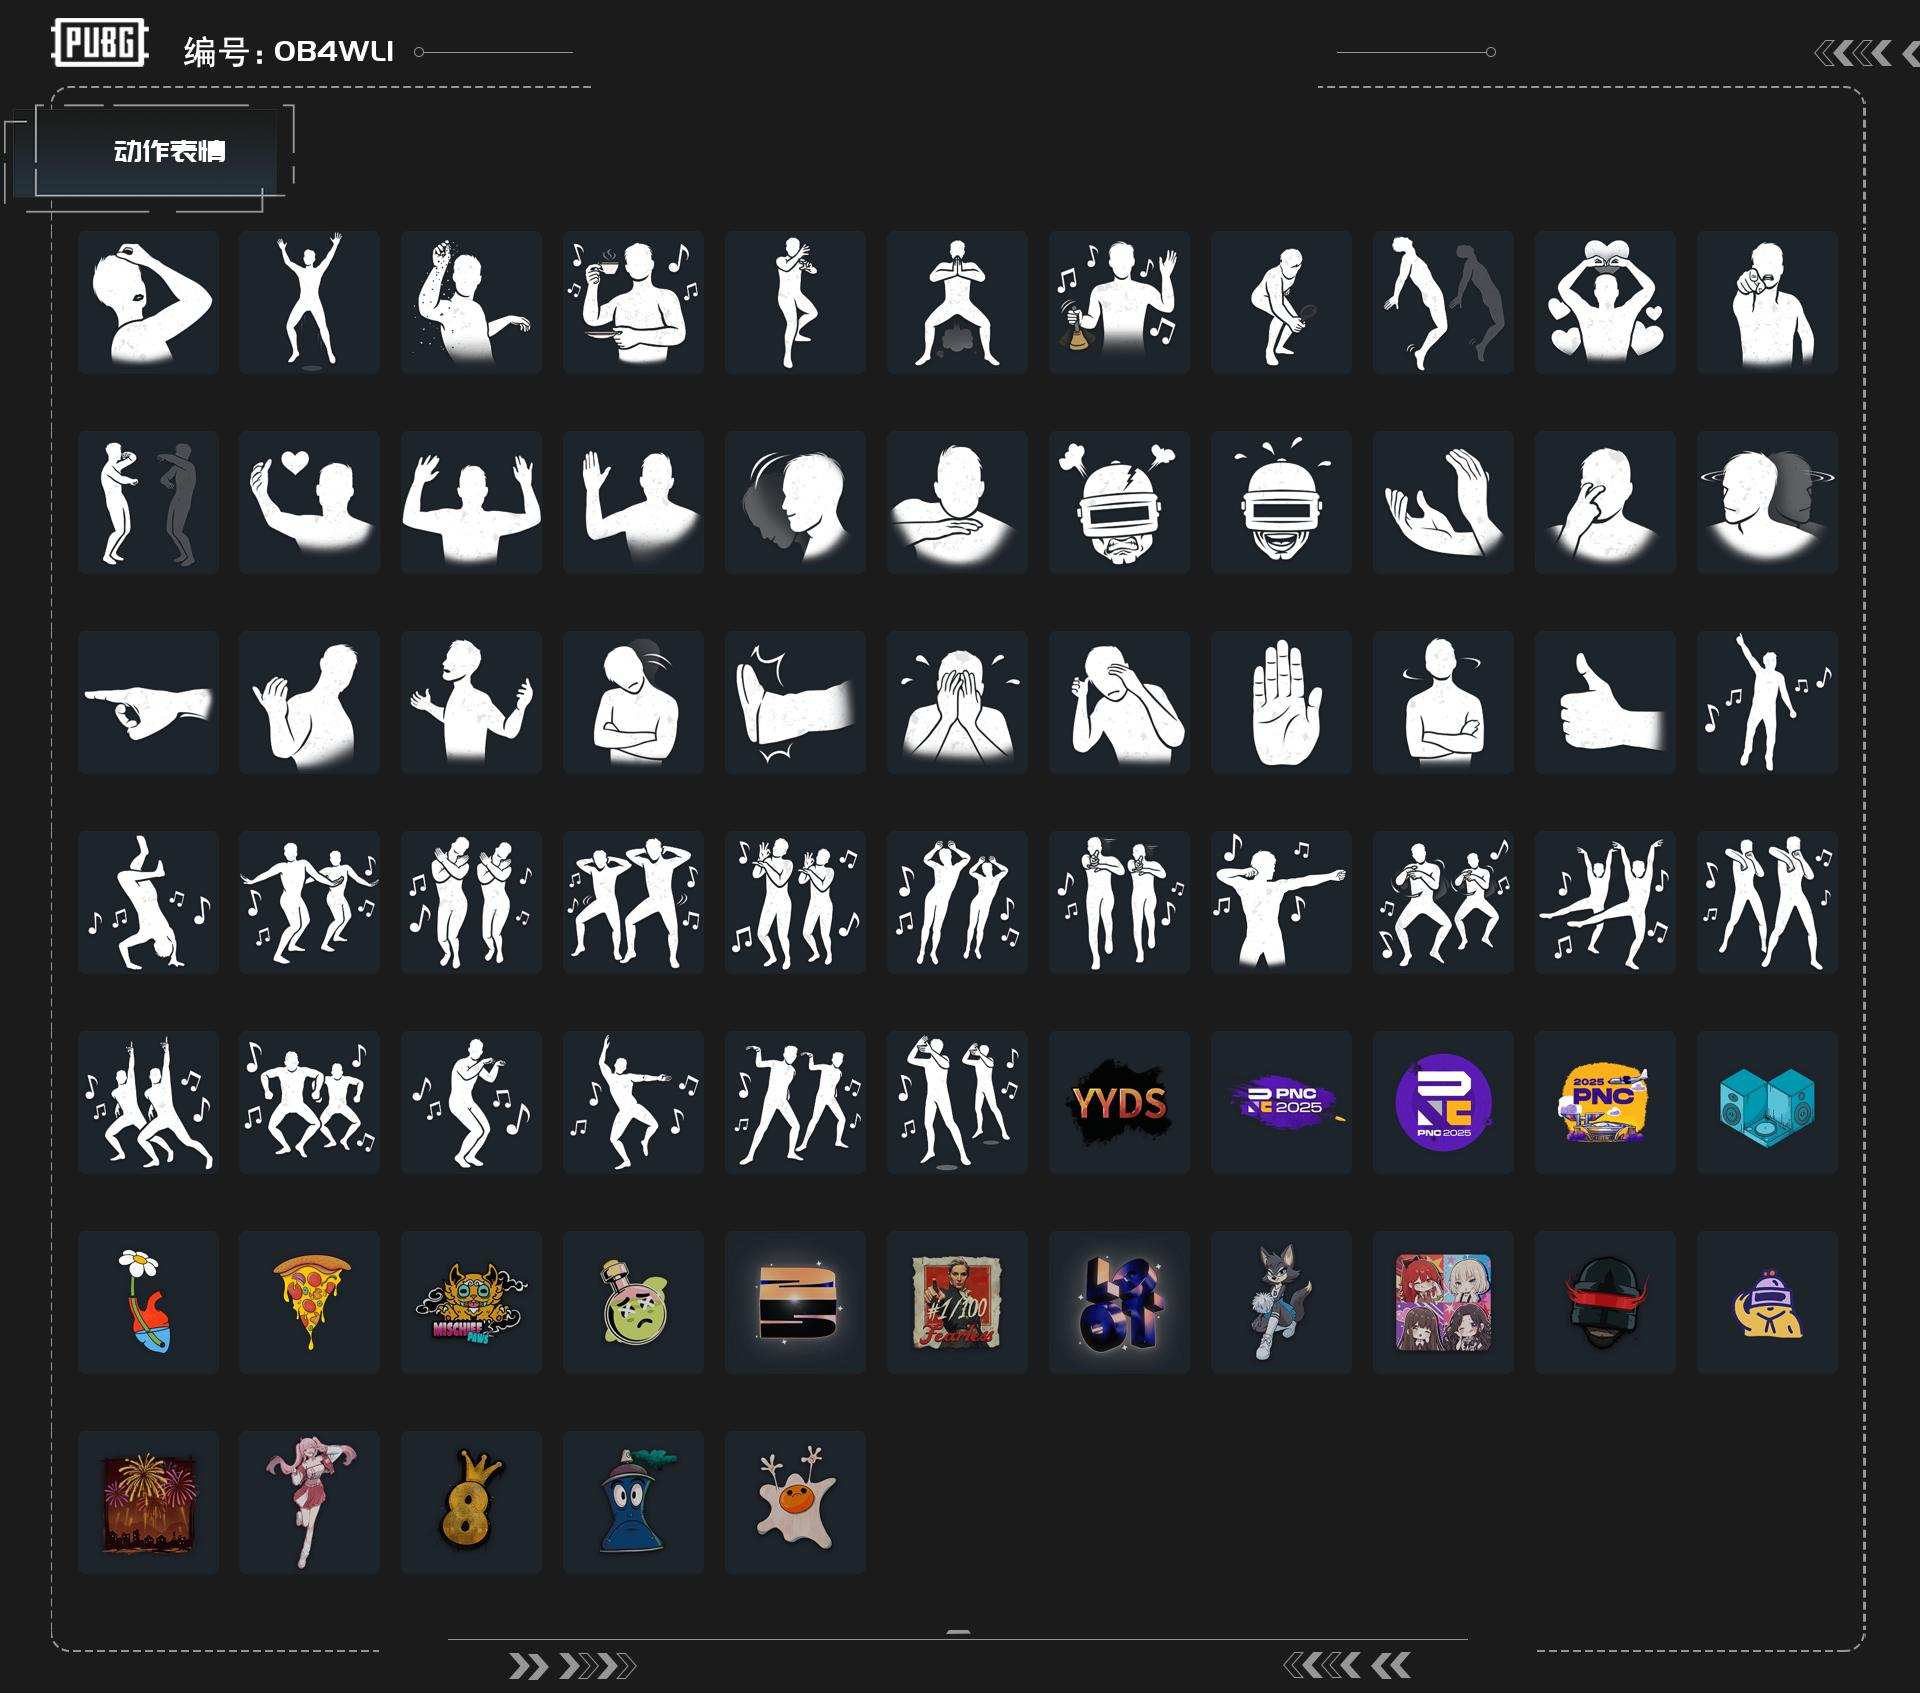Viewport: 1920px width, 1693px height.
Task: Open the 动作表情 tab
Action: pyautogui.click(x=168, y=152)
